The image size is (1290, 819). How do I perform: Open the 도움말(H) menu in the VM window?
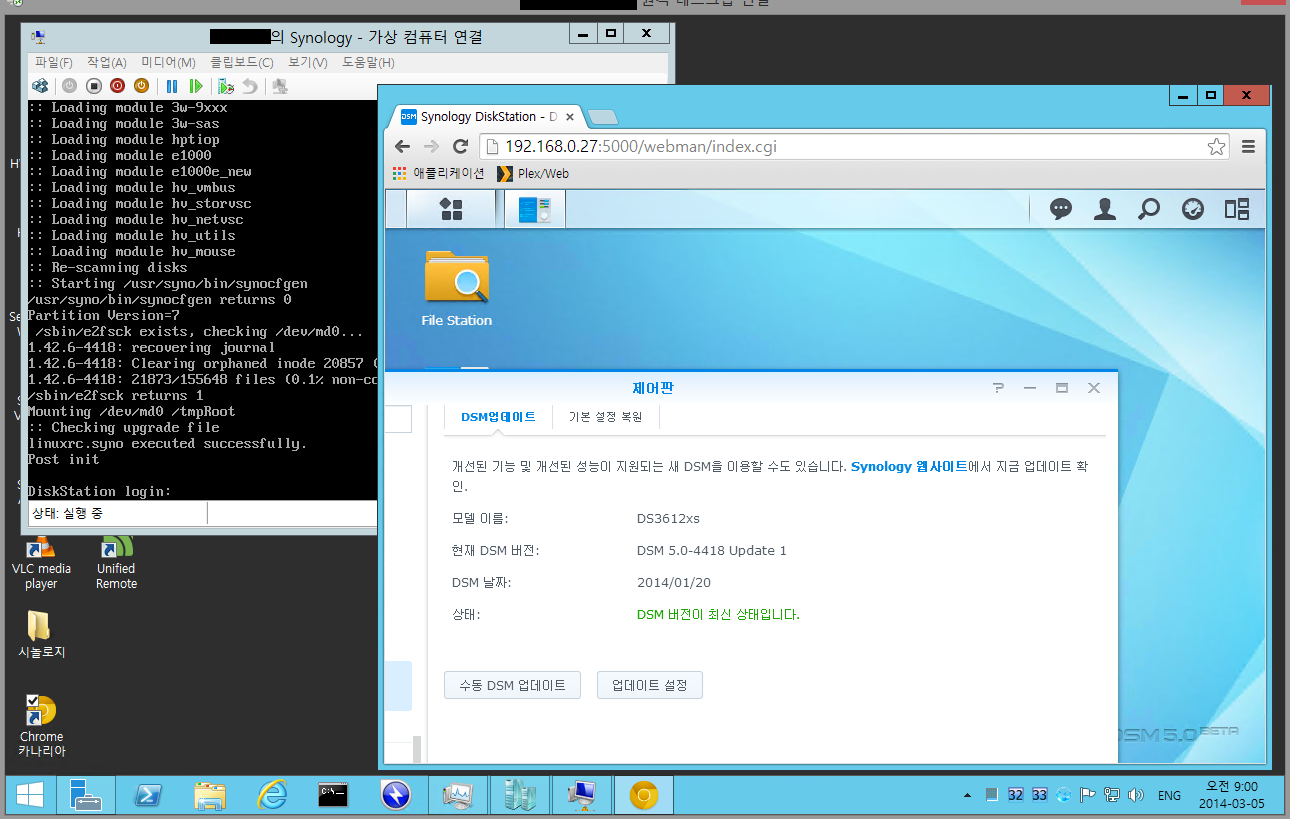tap(368, 63)
